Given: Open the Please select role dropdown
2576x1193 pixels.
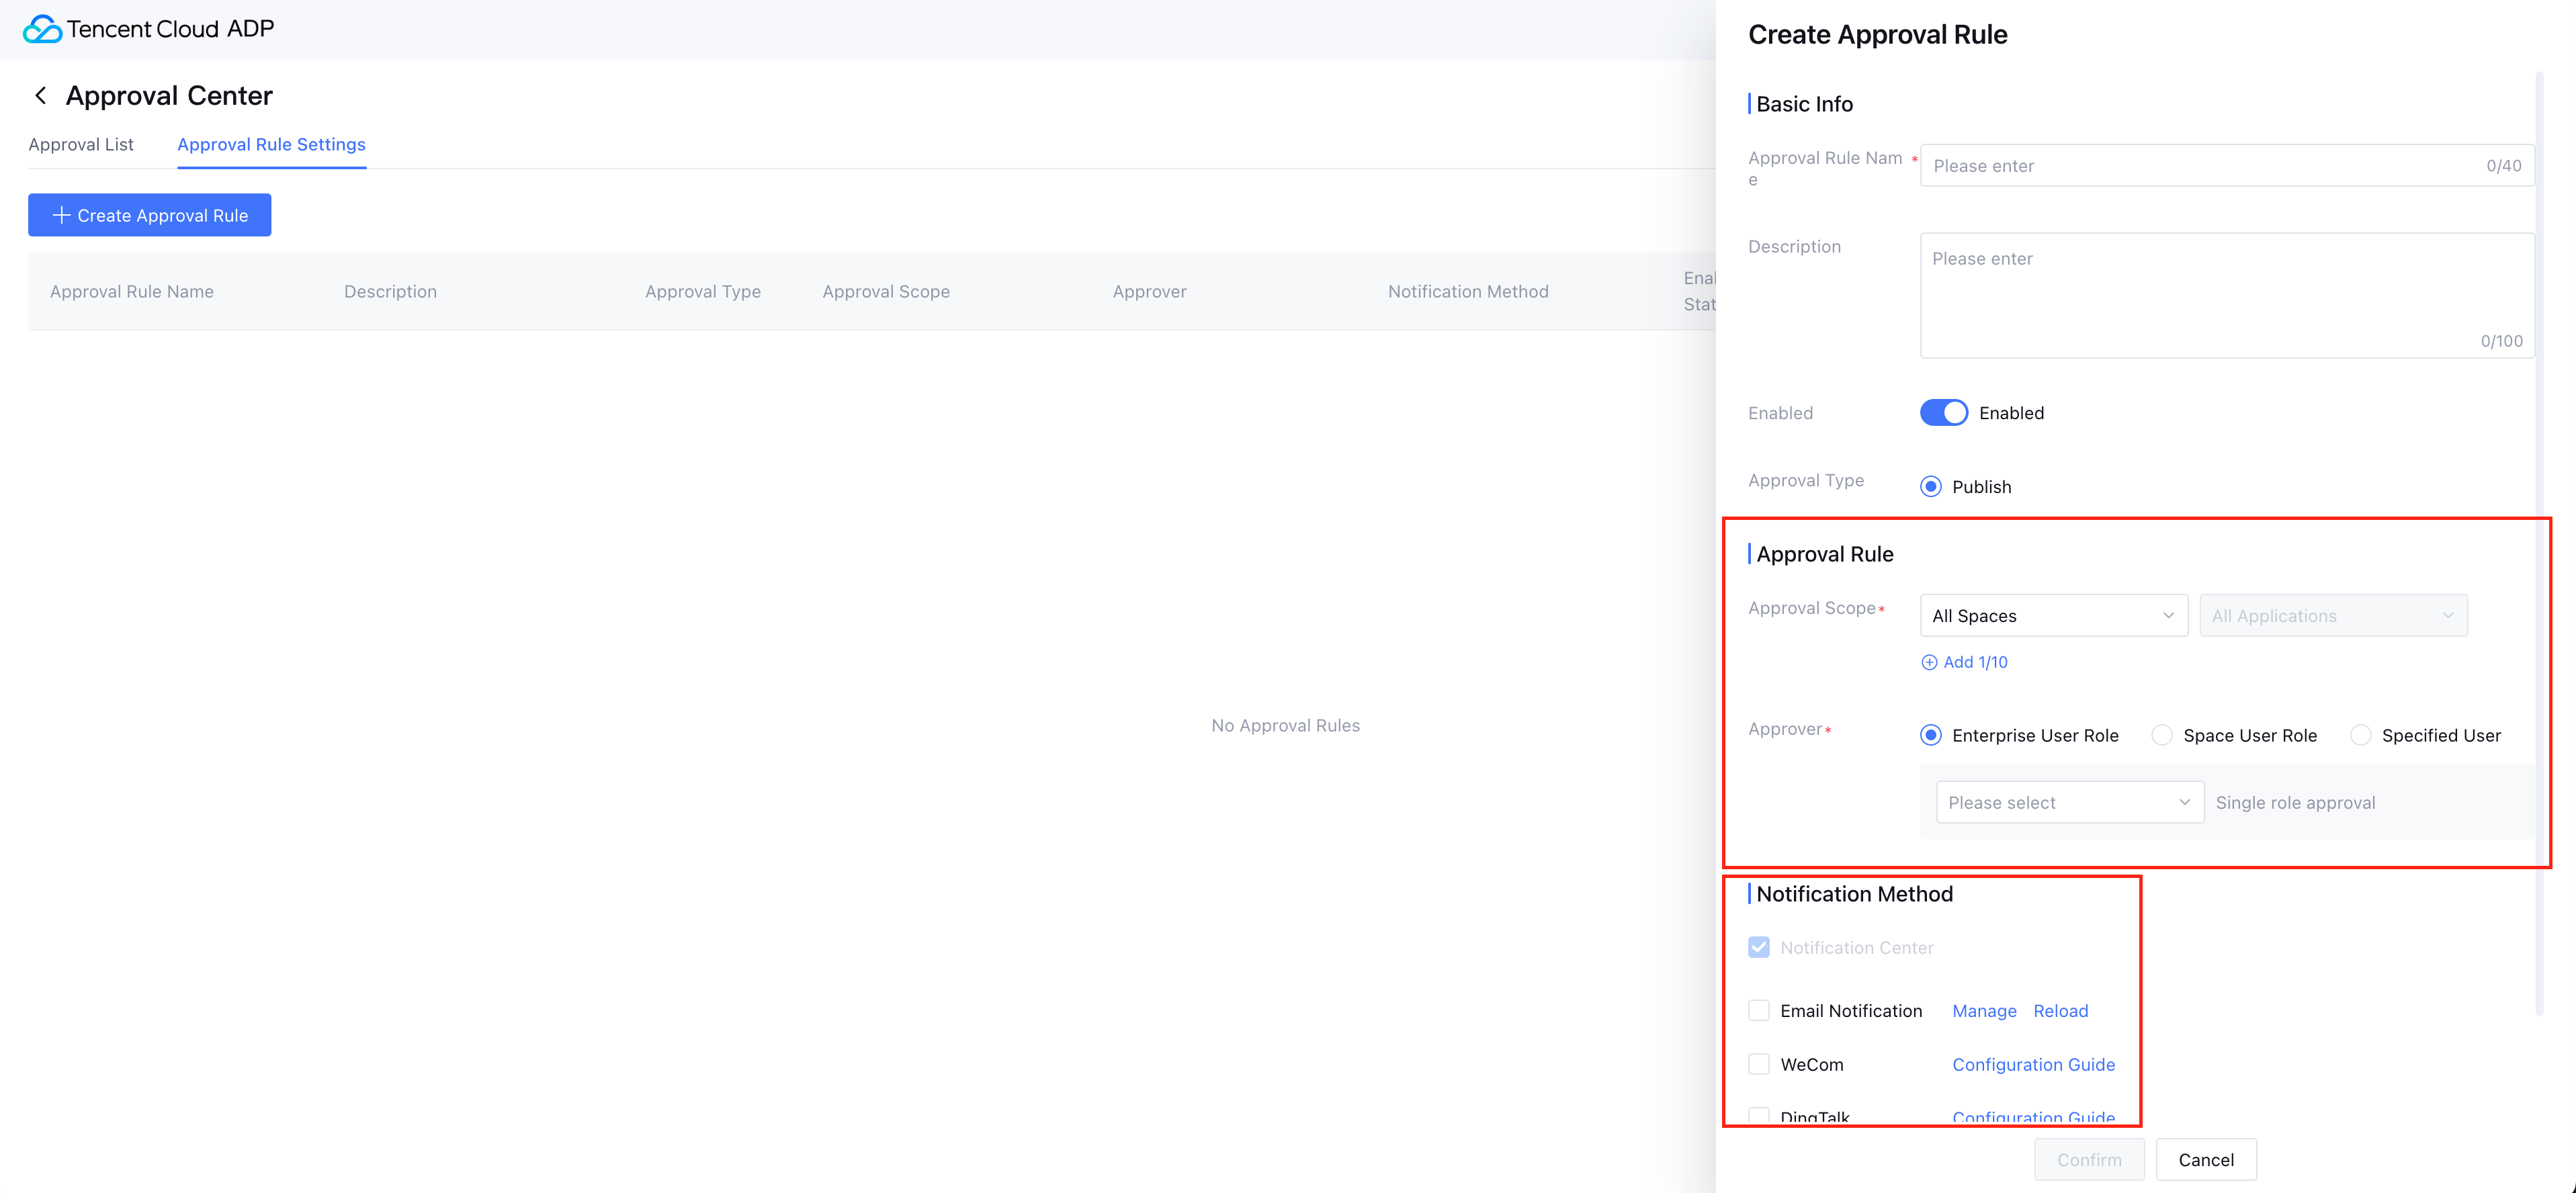Looking at the screenshot, I should 2060,802.
